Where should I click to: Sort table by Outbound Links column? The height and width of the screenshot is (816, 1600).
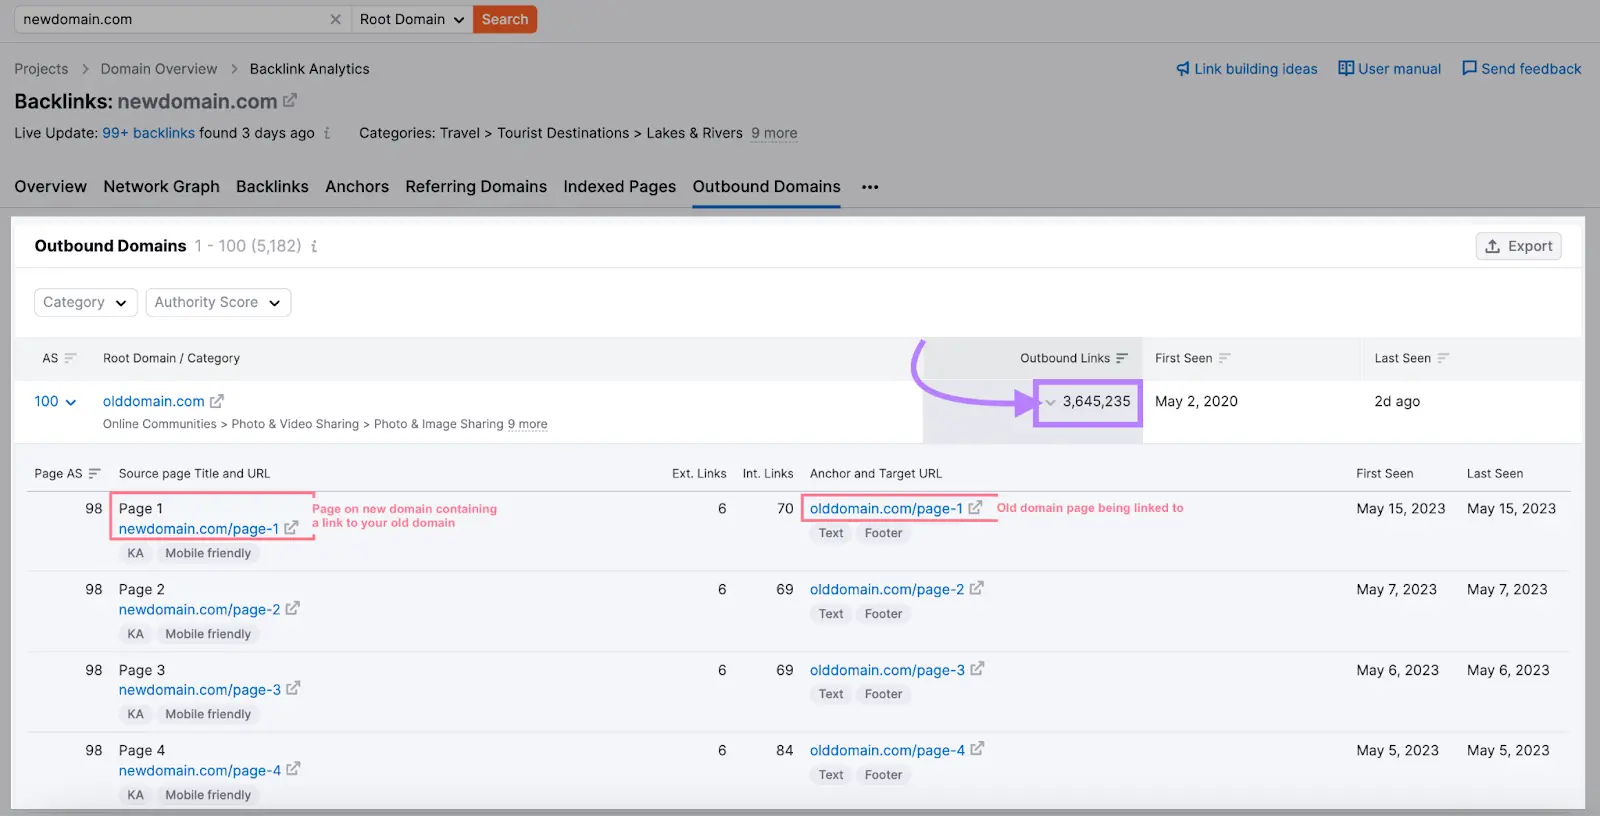click(1121, 358)
